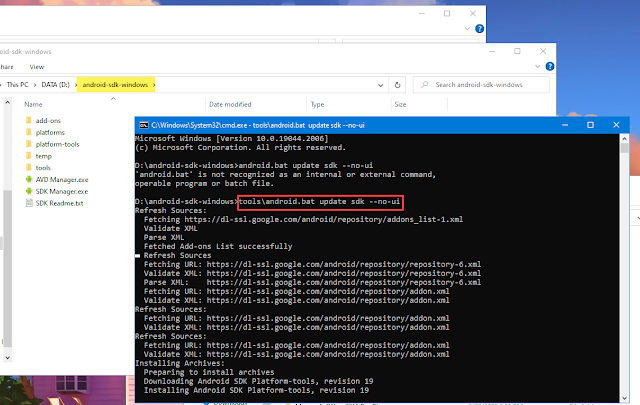This screenshot has height=405, width=640.
Task: Sort files by Size column
Action: [x=400, y=105]
